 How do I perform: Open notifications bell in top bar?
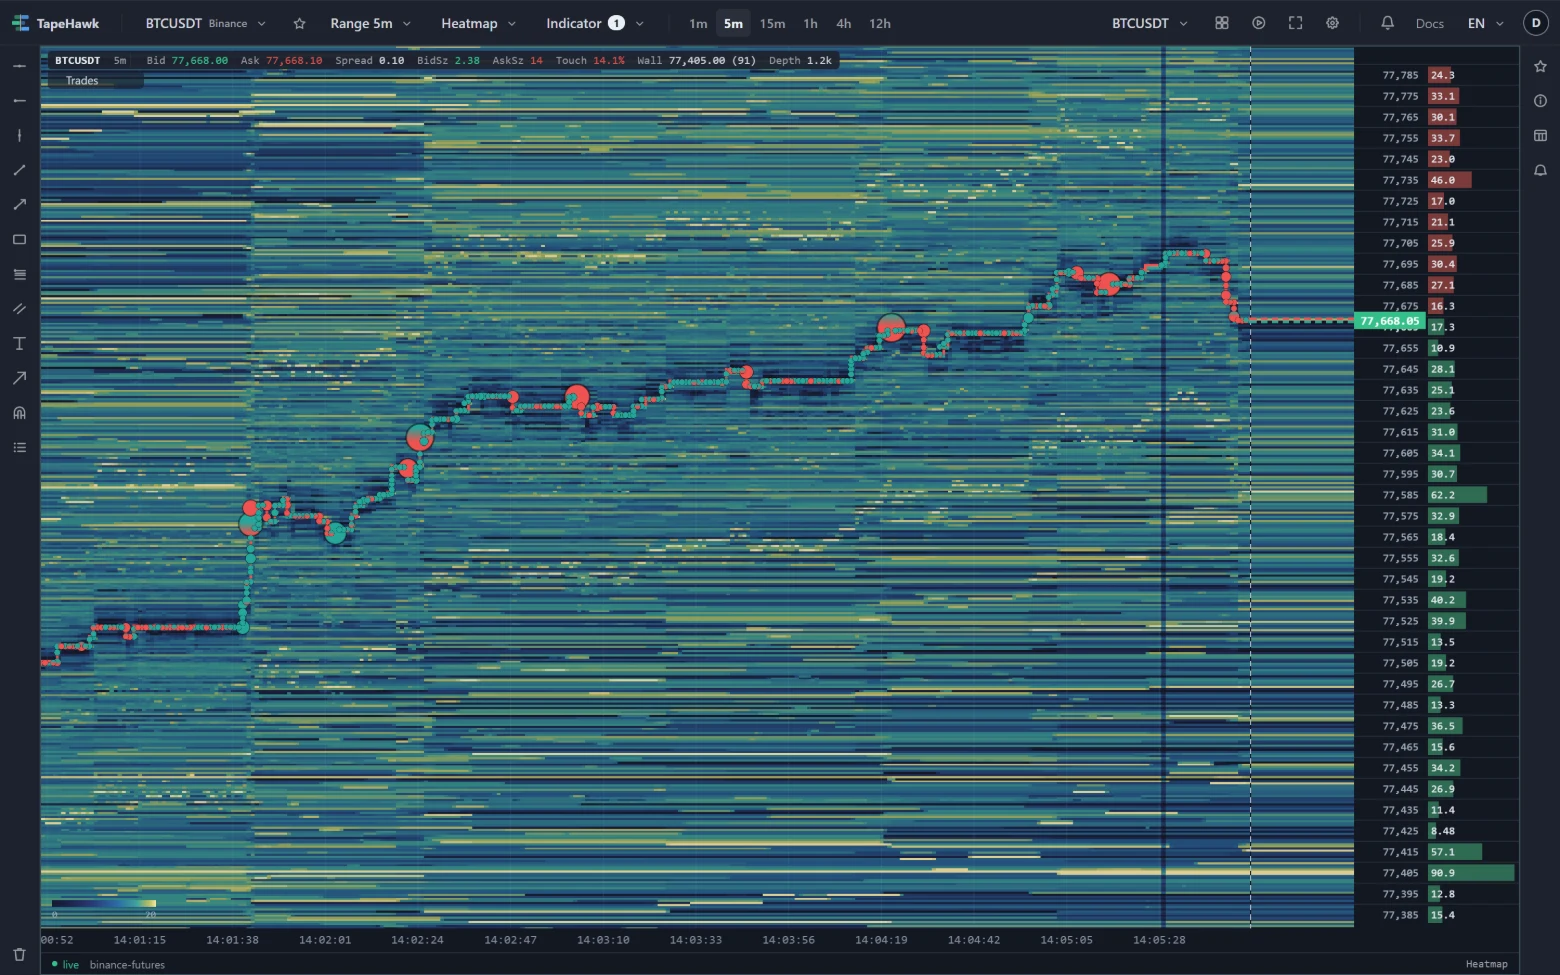(1387, 23)
